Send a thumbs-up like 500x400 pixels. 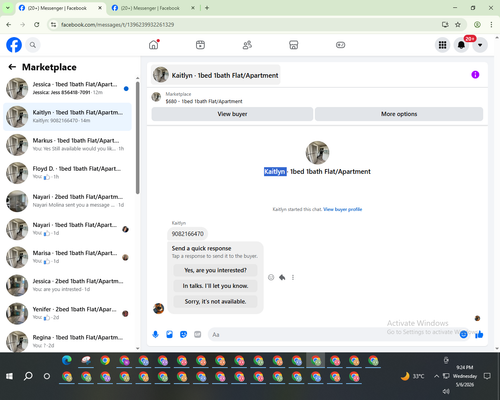(x=479, y=334)
